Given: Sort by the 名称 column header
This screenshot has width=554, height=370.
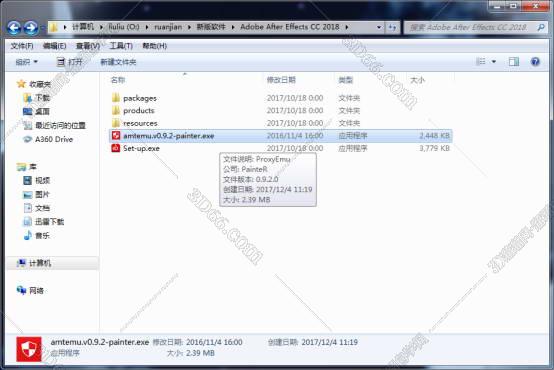Looking at the screenshot, I should [x=118, y=80].
